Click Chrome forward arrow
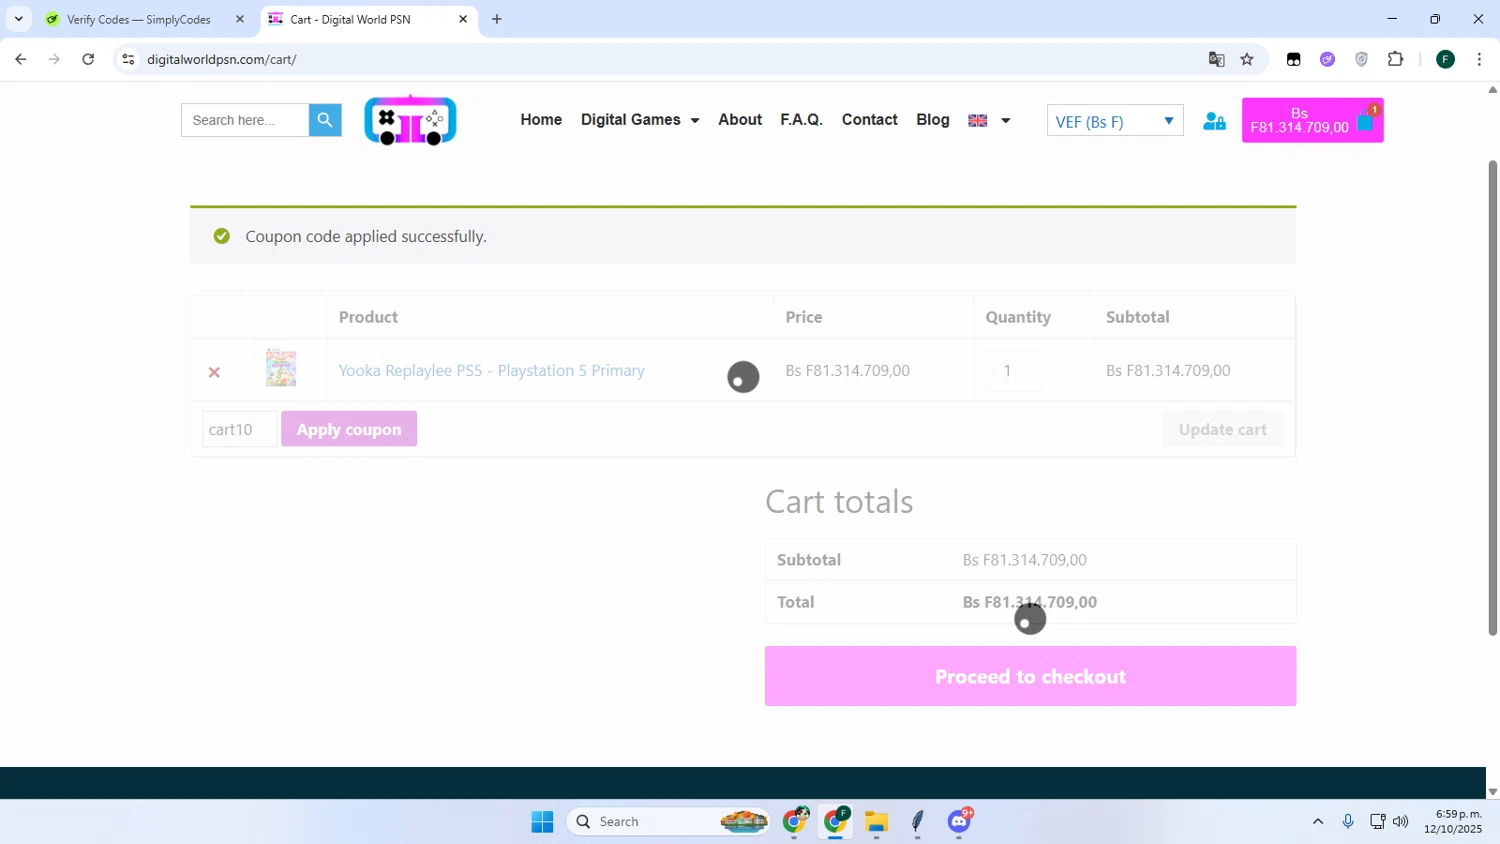 (x=54, y=59)
